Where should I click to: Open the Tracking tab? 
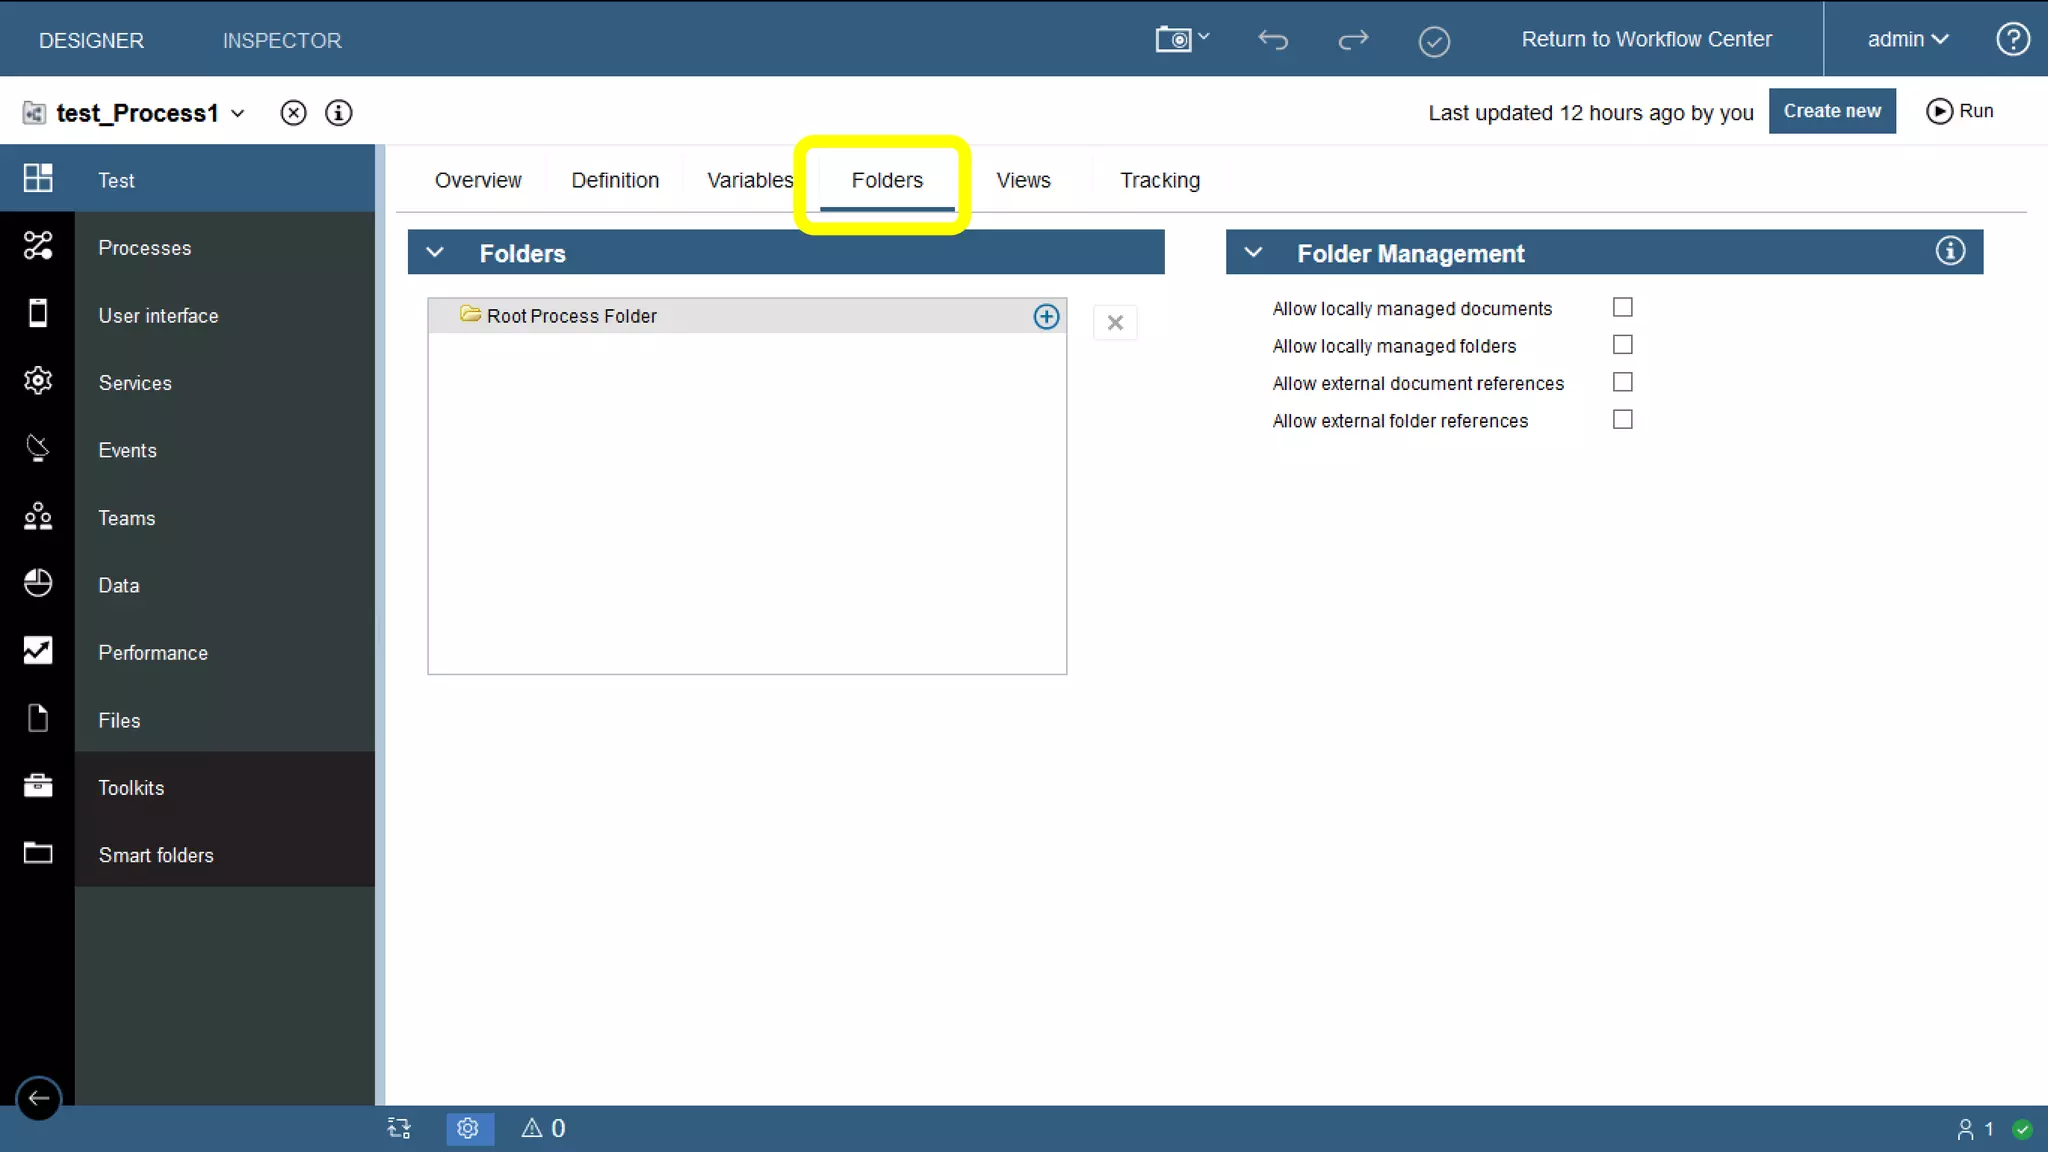(1159, 180)
